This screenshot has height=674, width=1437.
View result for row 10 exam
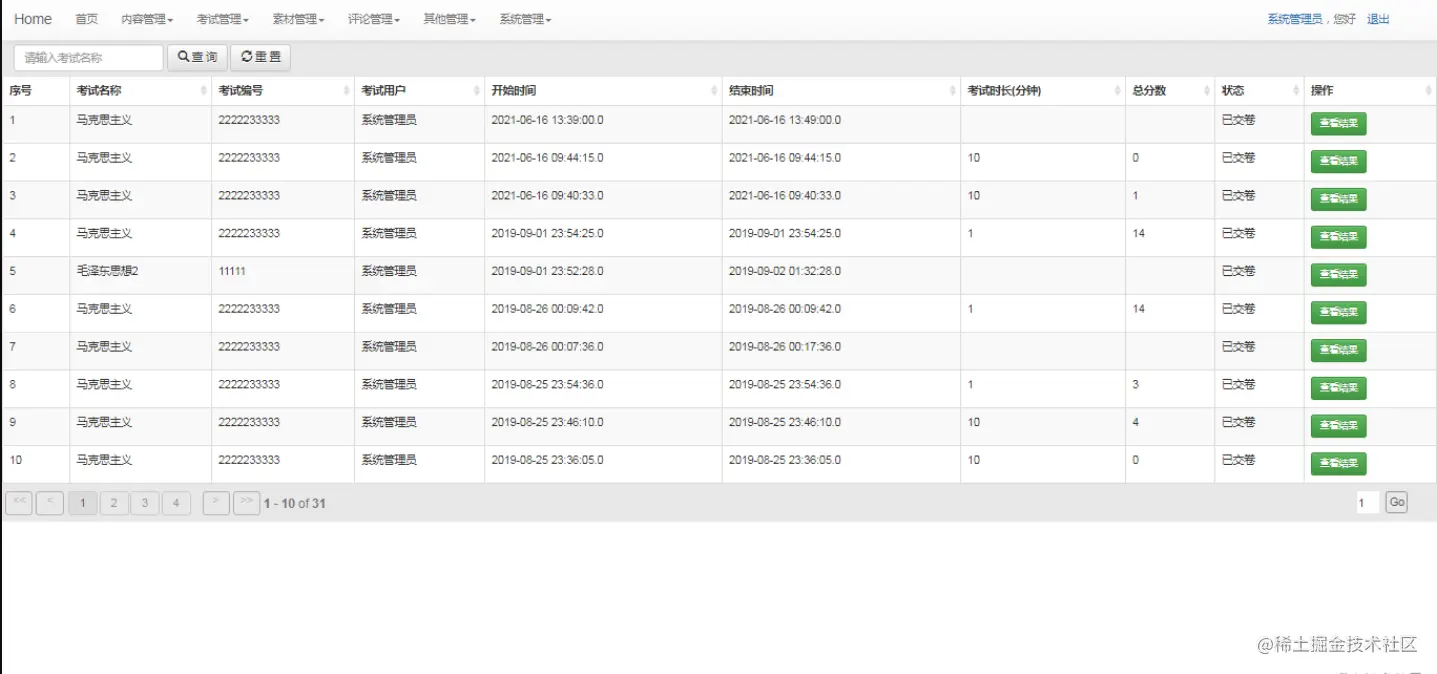pos(1338,464)
